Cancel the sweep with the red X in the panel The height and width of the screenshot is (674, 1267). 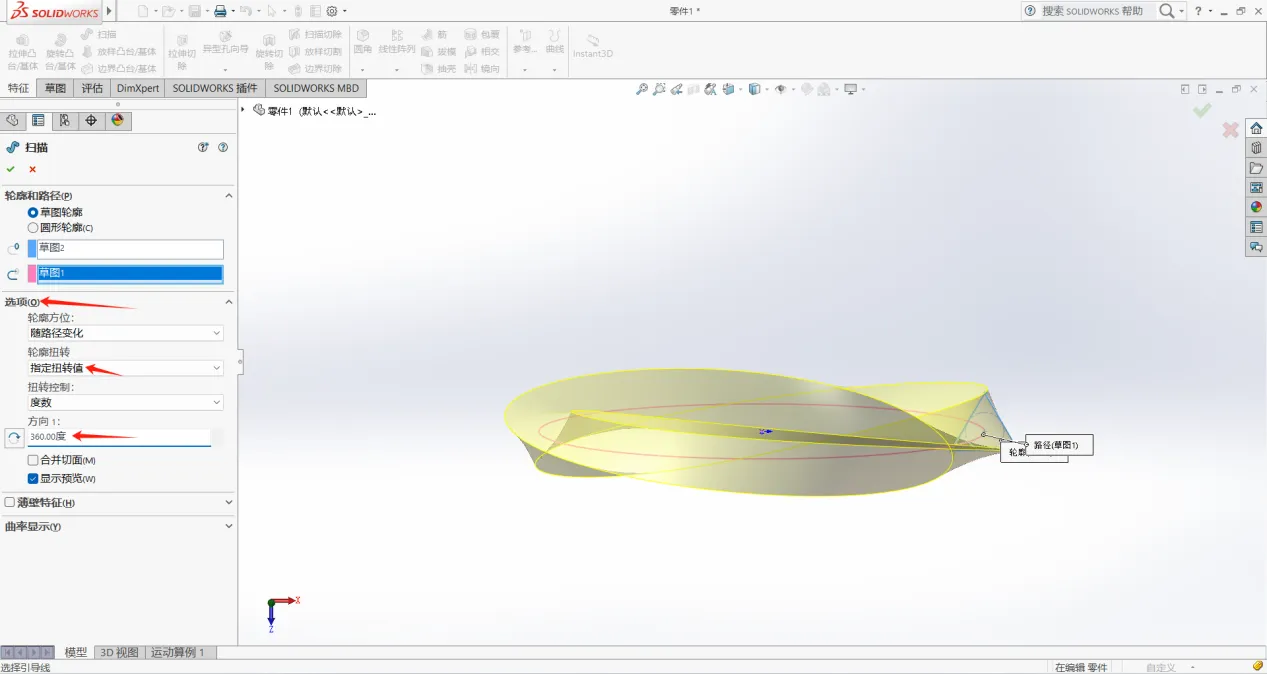point(32,169)
